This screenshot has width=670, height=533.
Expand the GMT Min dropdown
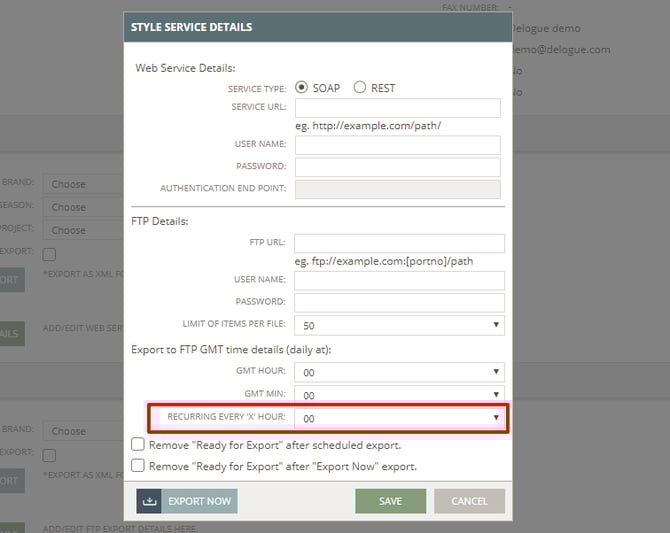pos(399,394)
